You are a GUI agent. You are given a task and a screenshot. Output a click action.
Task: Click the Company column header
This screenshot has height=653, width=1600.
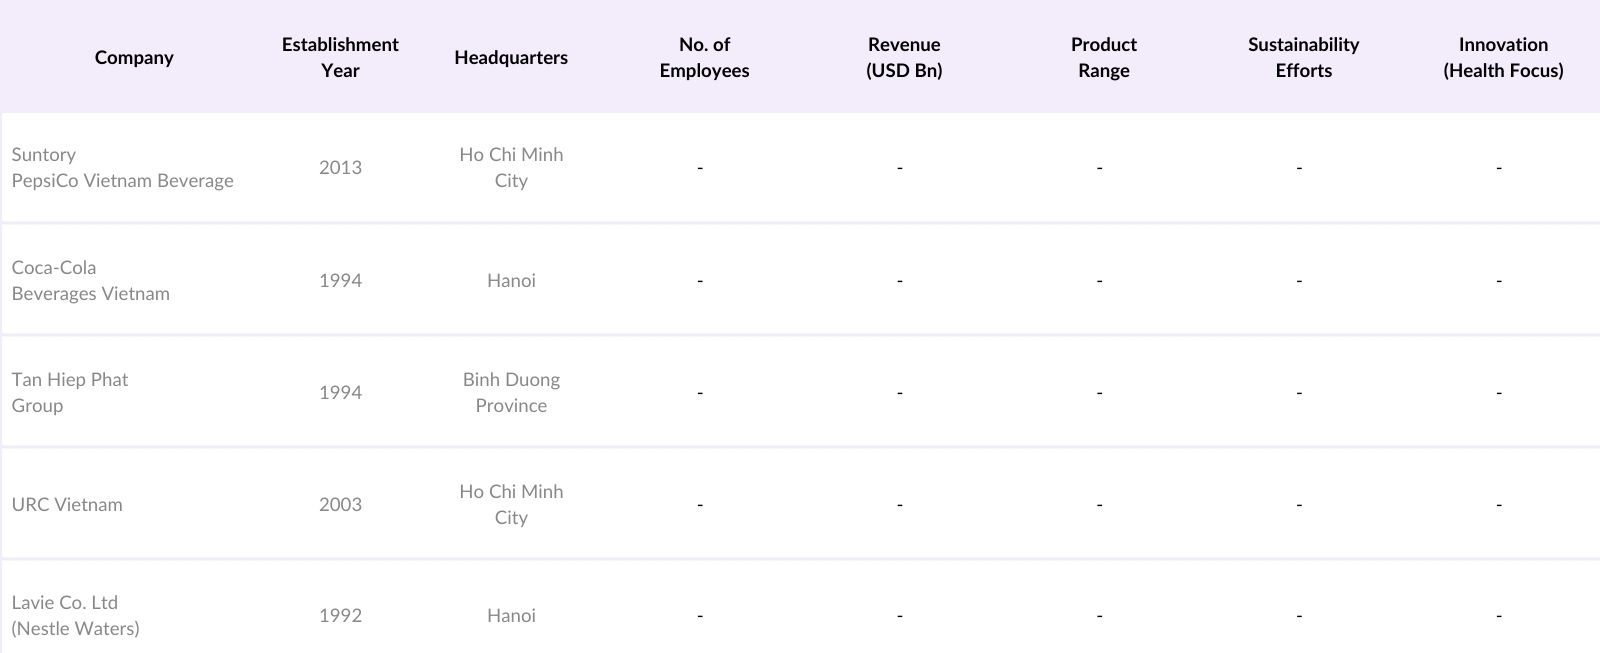pyautogui.click(x=134, y=57)
